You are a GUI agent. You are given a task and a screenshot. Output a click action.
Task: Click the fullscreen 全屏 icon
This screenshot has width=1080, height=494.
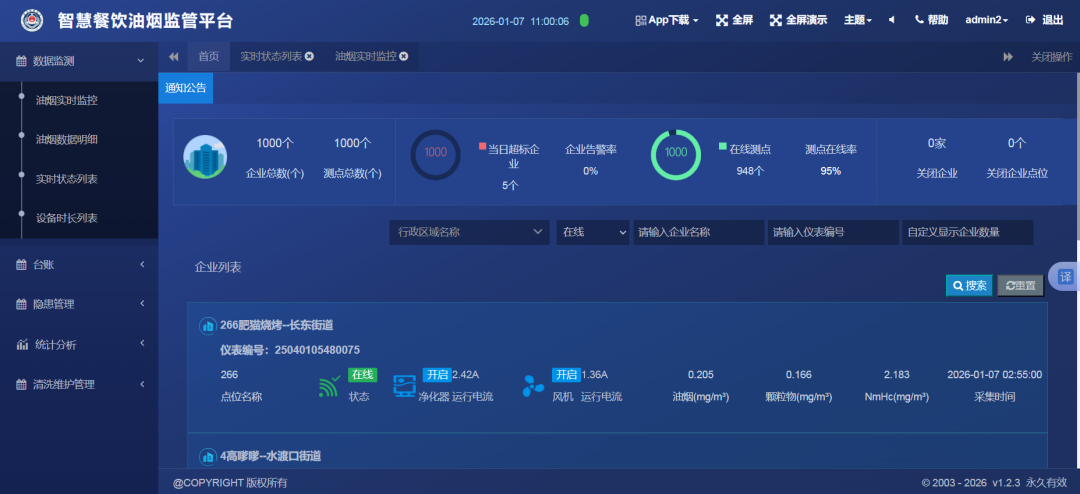722,20
